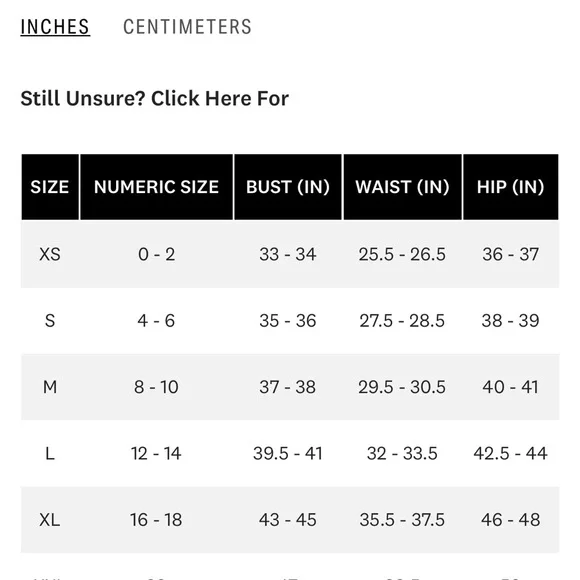Click hip value 42.5 - 44 cell
Viewport: 580px width, 580px height.
[510, 453]
